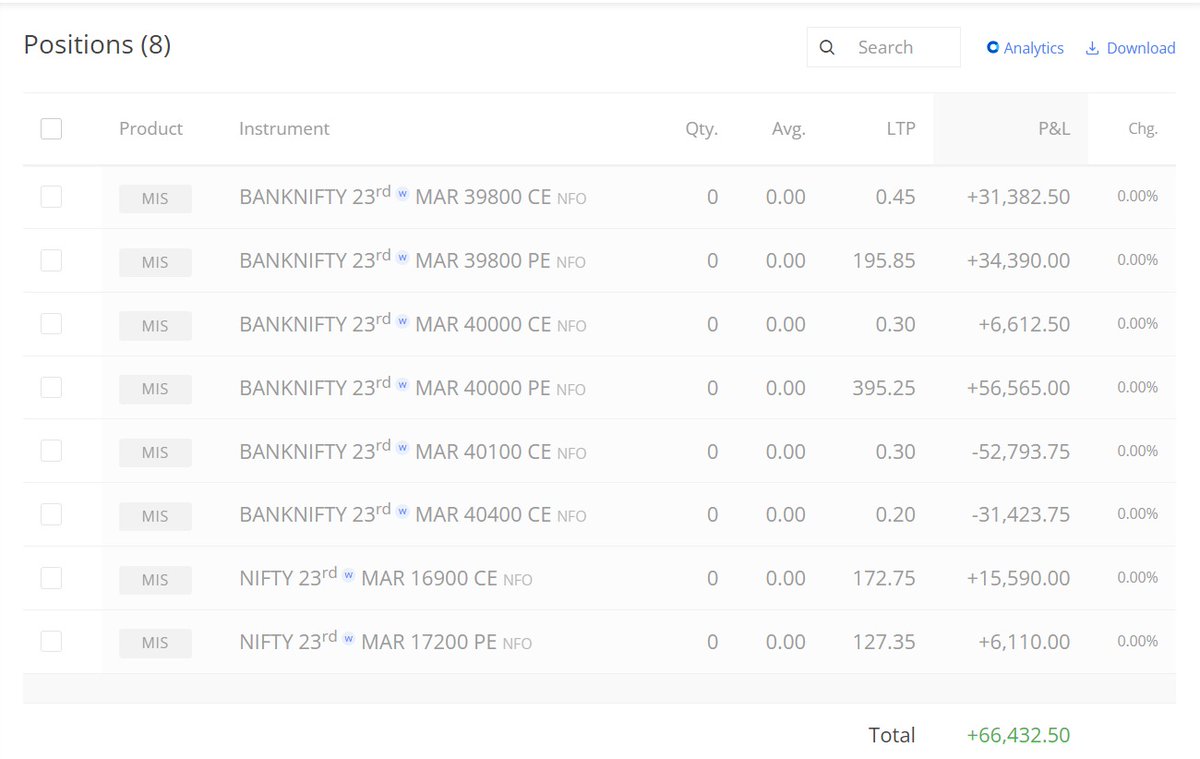1200x759 pixels.
Task: Click MIS tag on BANKNIFTY 40000 PE row
Action: (155, 388)
